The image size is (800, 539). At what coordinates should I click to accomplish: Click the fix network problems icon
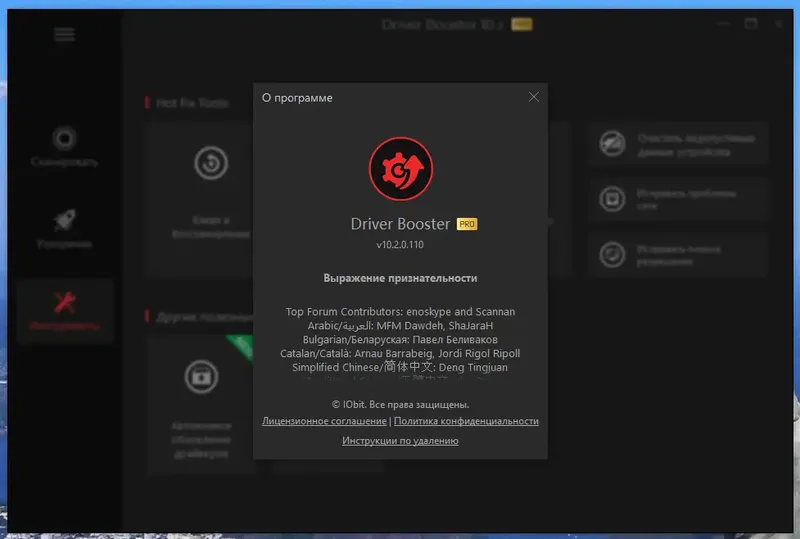(x=612, y=199)
